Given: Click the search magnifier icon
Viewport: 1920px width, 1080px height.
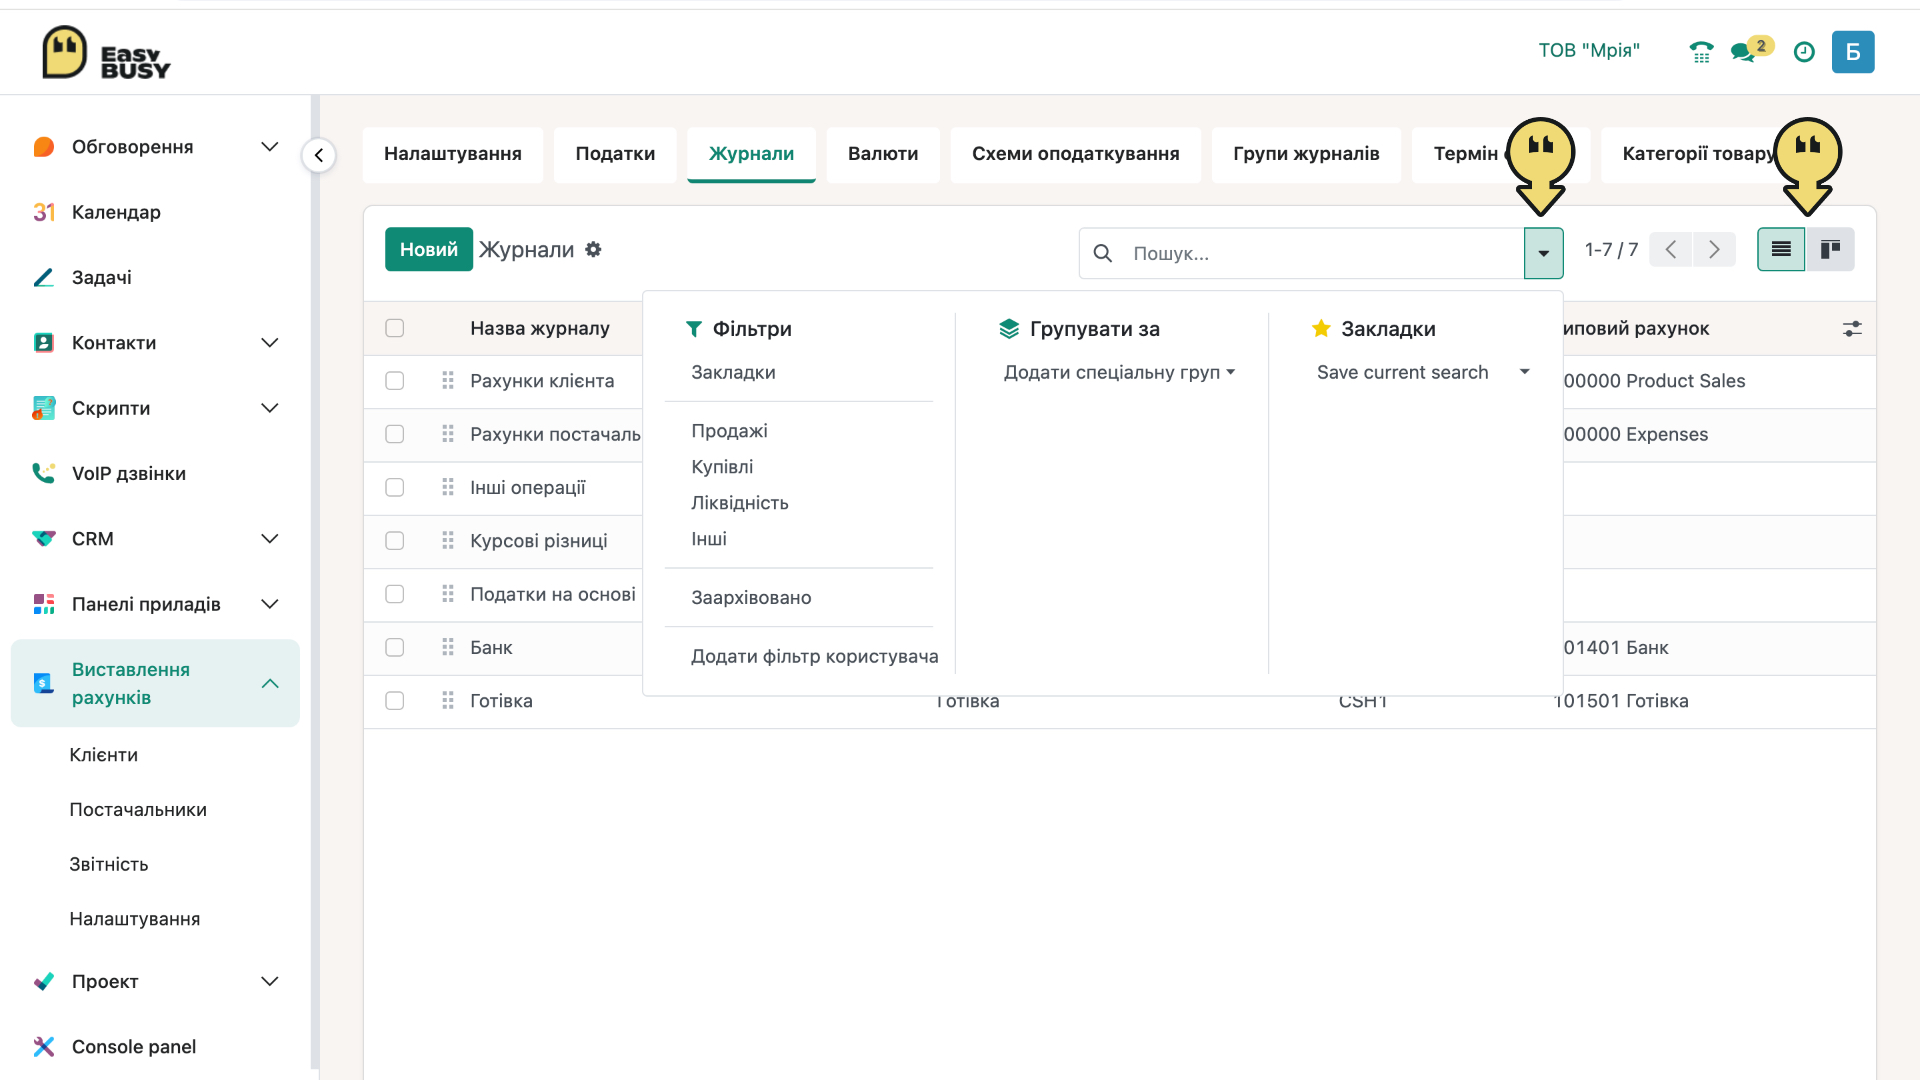Looking at the screenshot, I should tap(1103, 253).
